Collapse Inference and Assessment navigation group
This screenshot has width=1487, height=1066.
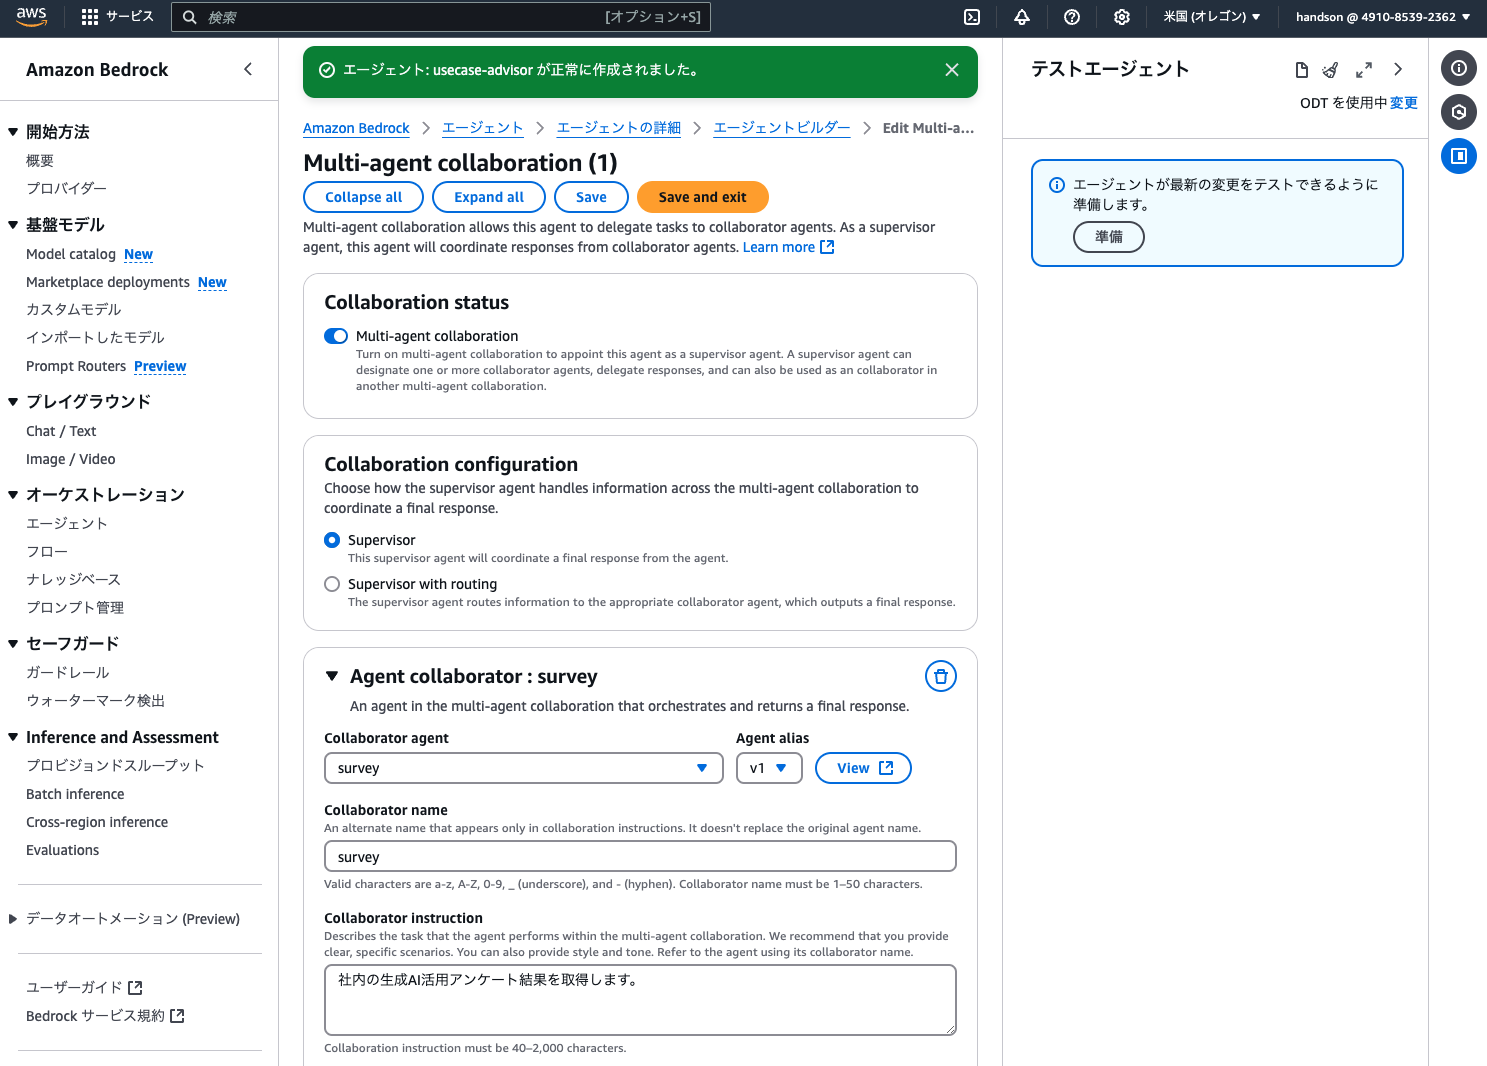point(13,737)
